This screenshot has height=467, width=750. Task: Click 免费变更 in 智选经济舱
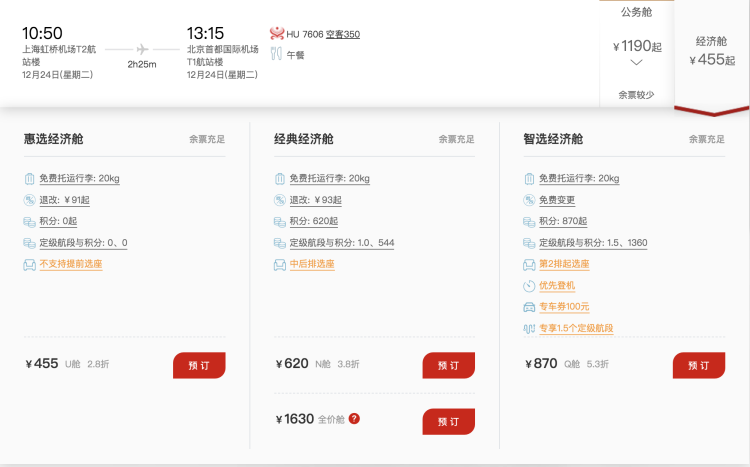click(x=559, y=200)
